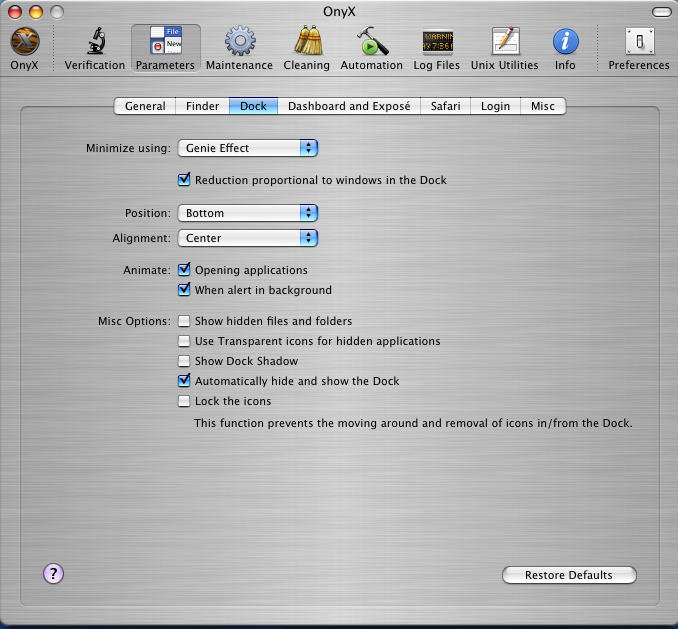The height and width of the screenshot is (629, 678).
Task: Open the Log Files icon
Action: coord(438,42)
